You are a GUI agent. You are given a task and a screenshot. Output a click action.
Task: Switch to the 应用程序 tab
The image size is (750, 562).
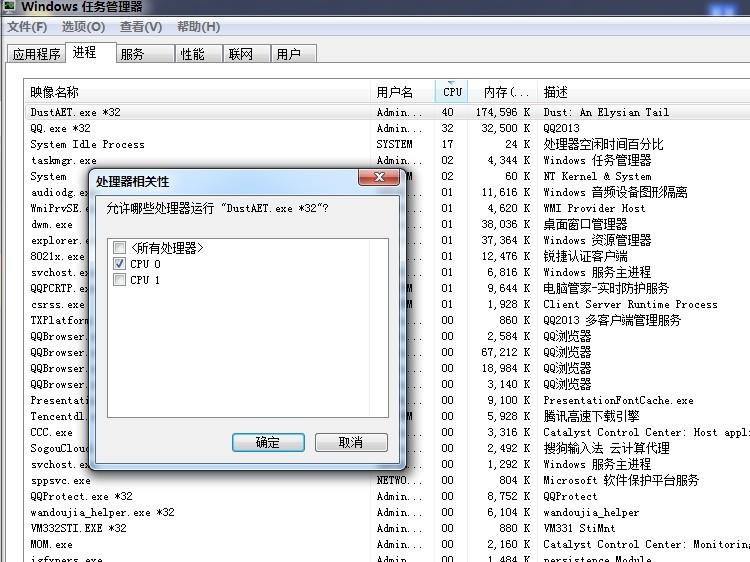[x=36, y=54]
